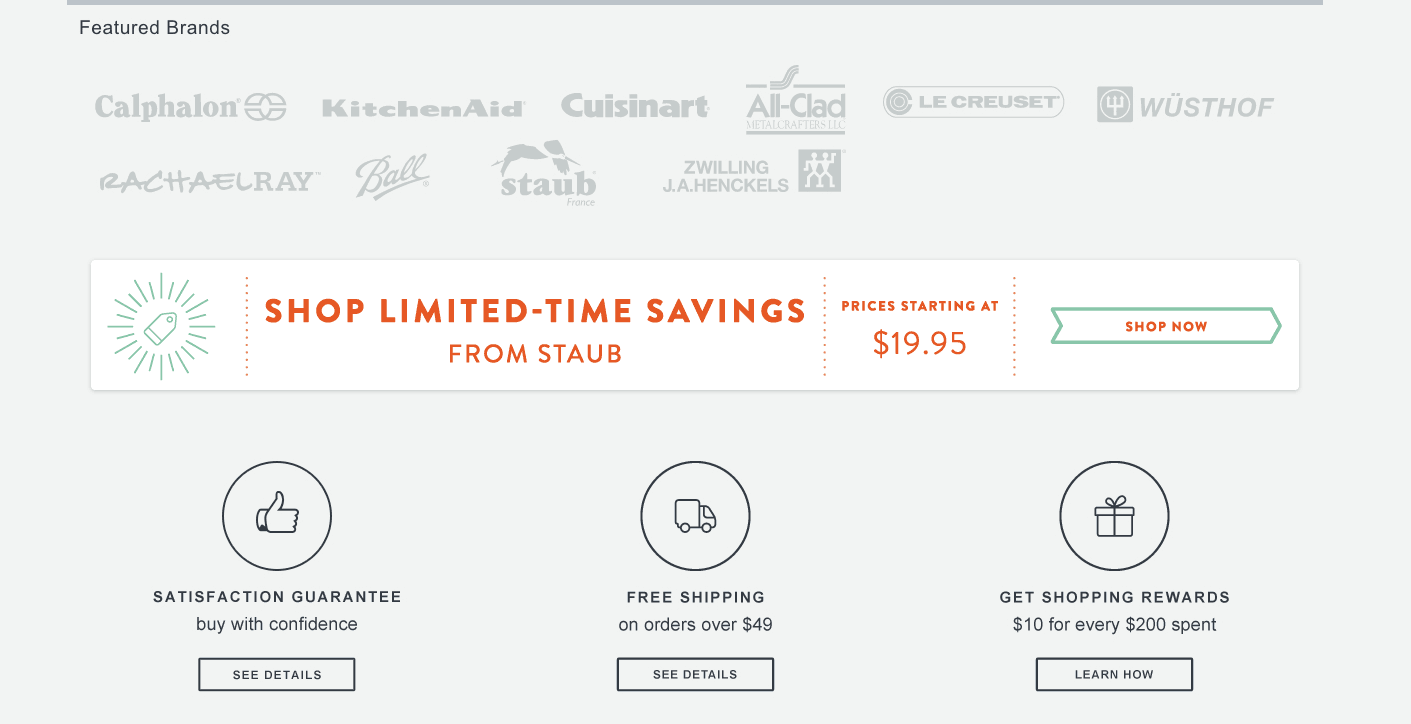
Task: Click the Staub France brand logo
Action: (x=543, y=175)
